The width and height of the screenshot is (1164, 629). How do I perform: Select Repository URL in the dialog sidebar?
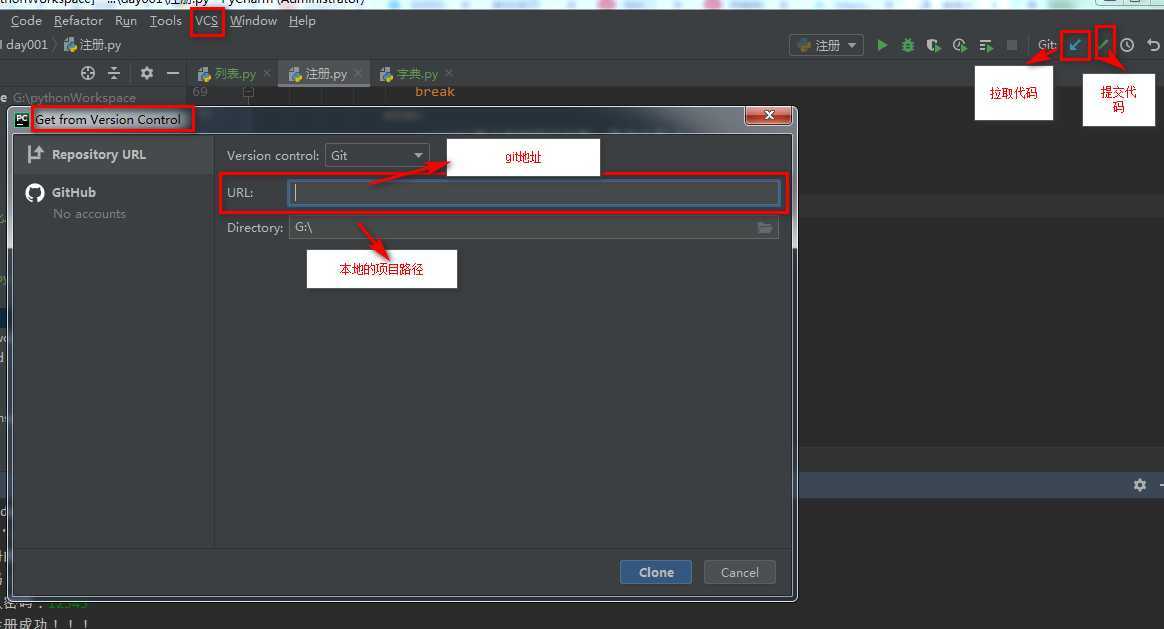(114, 154)
